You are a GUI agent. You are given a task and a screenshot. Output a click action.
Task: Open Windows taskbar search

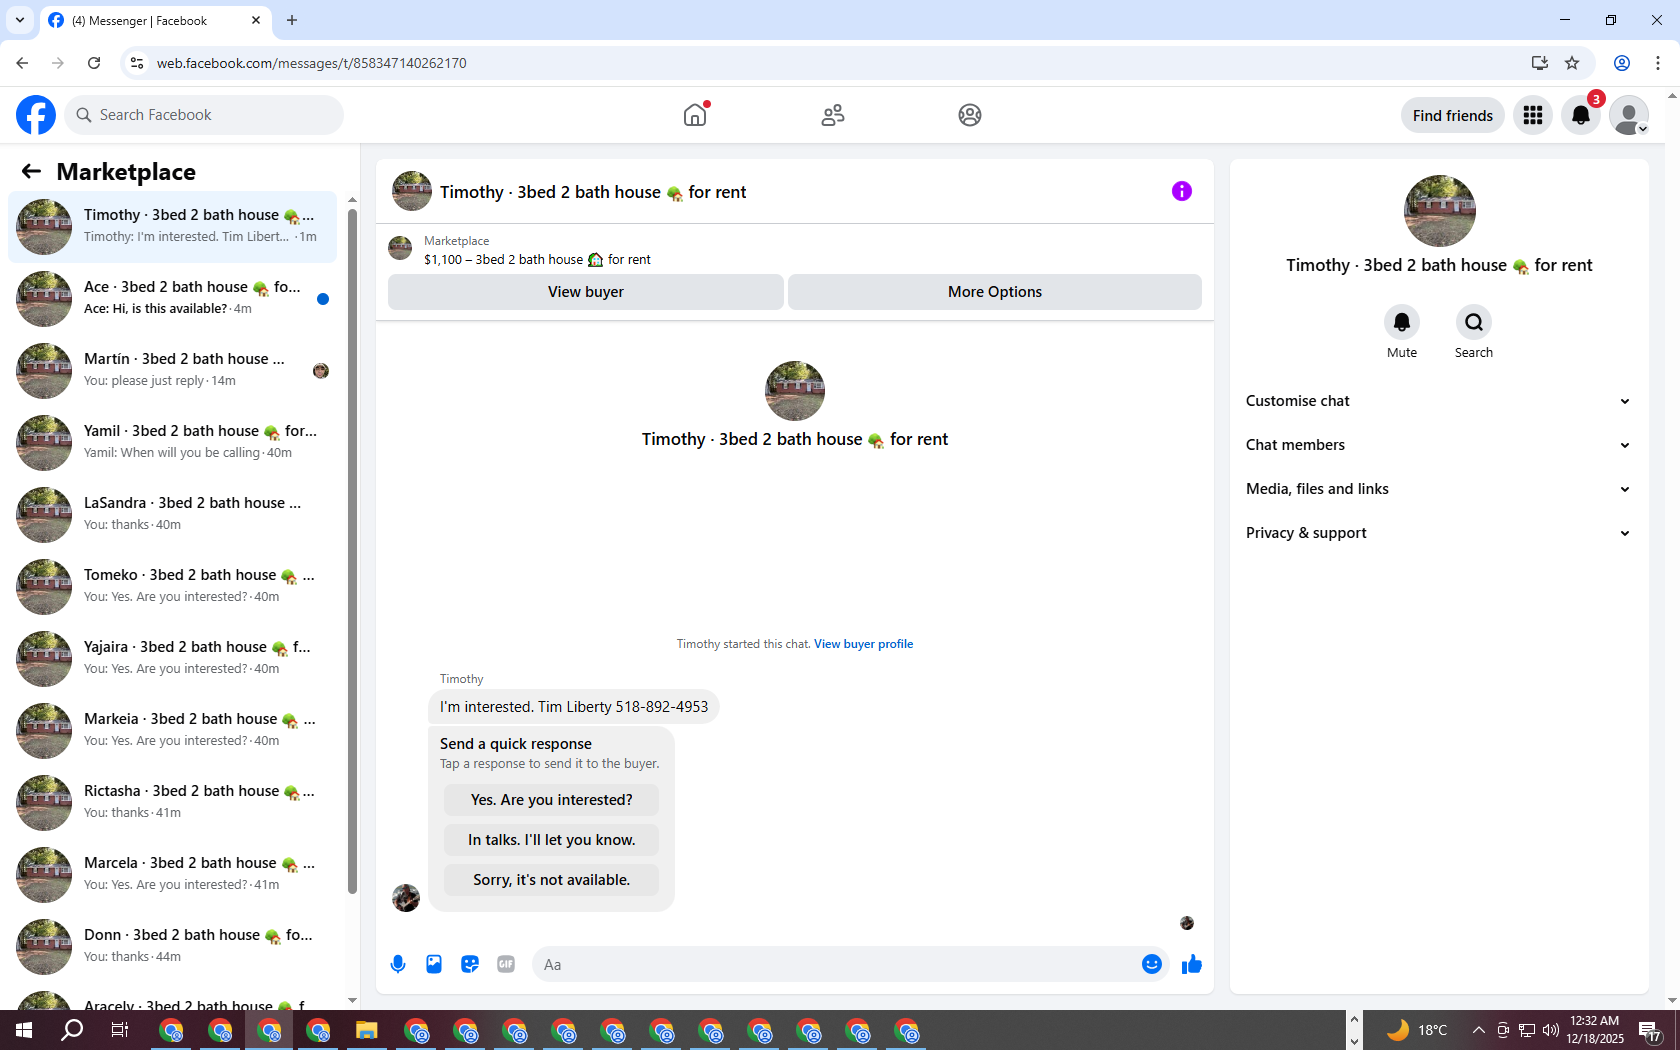tap(72, 1030)
